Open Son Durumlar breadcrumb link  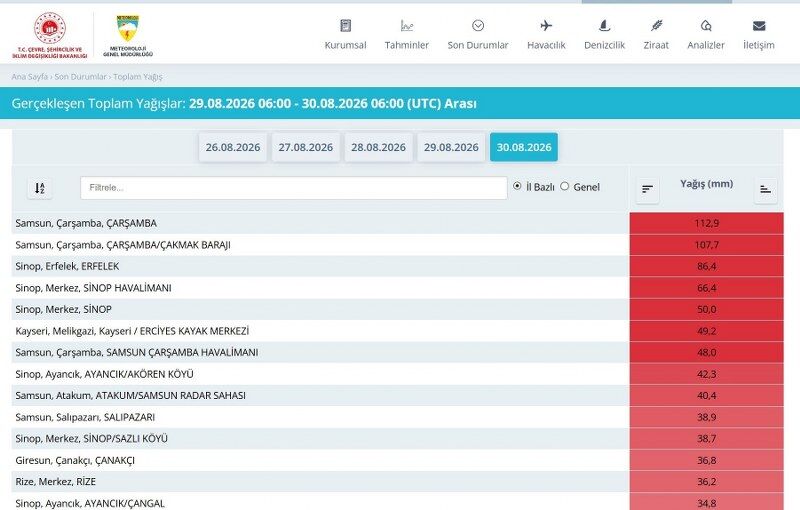coord(81,76)
